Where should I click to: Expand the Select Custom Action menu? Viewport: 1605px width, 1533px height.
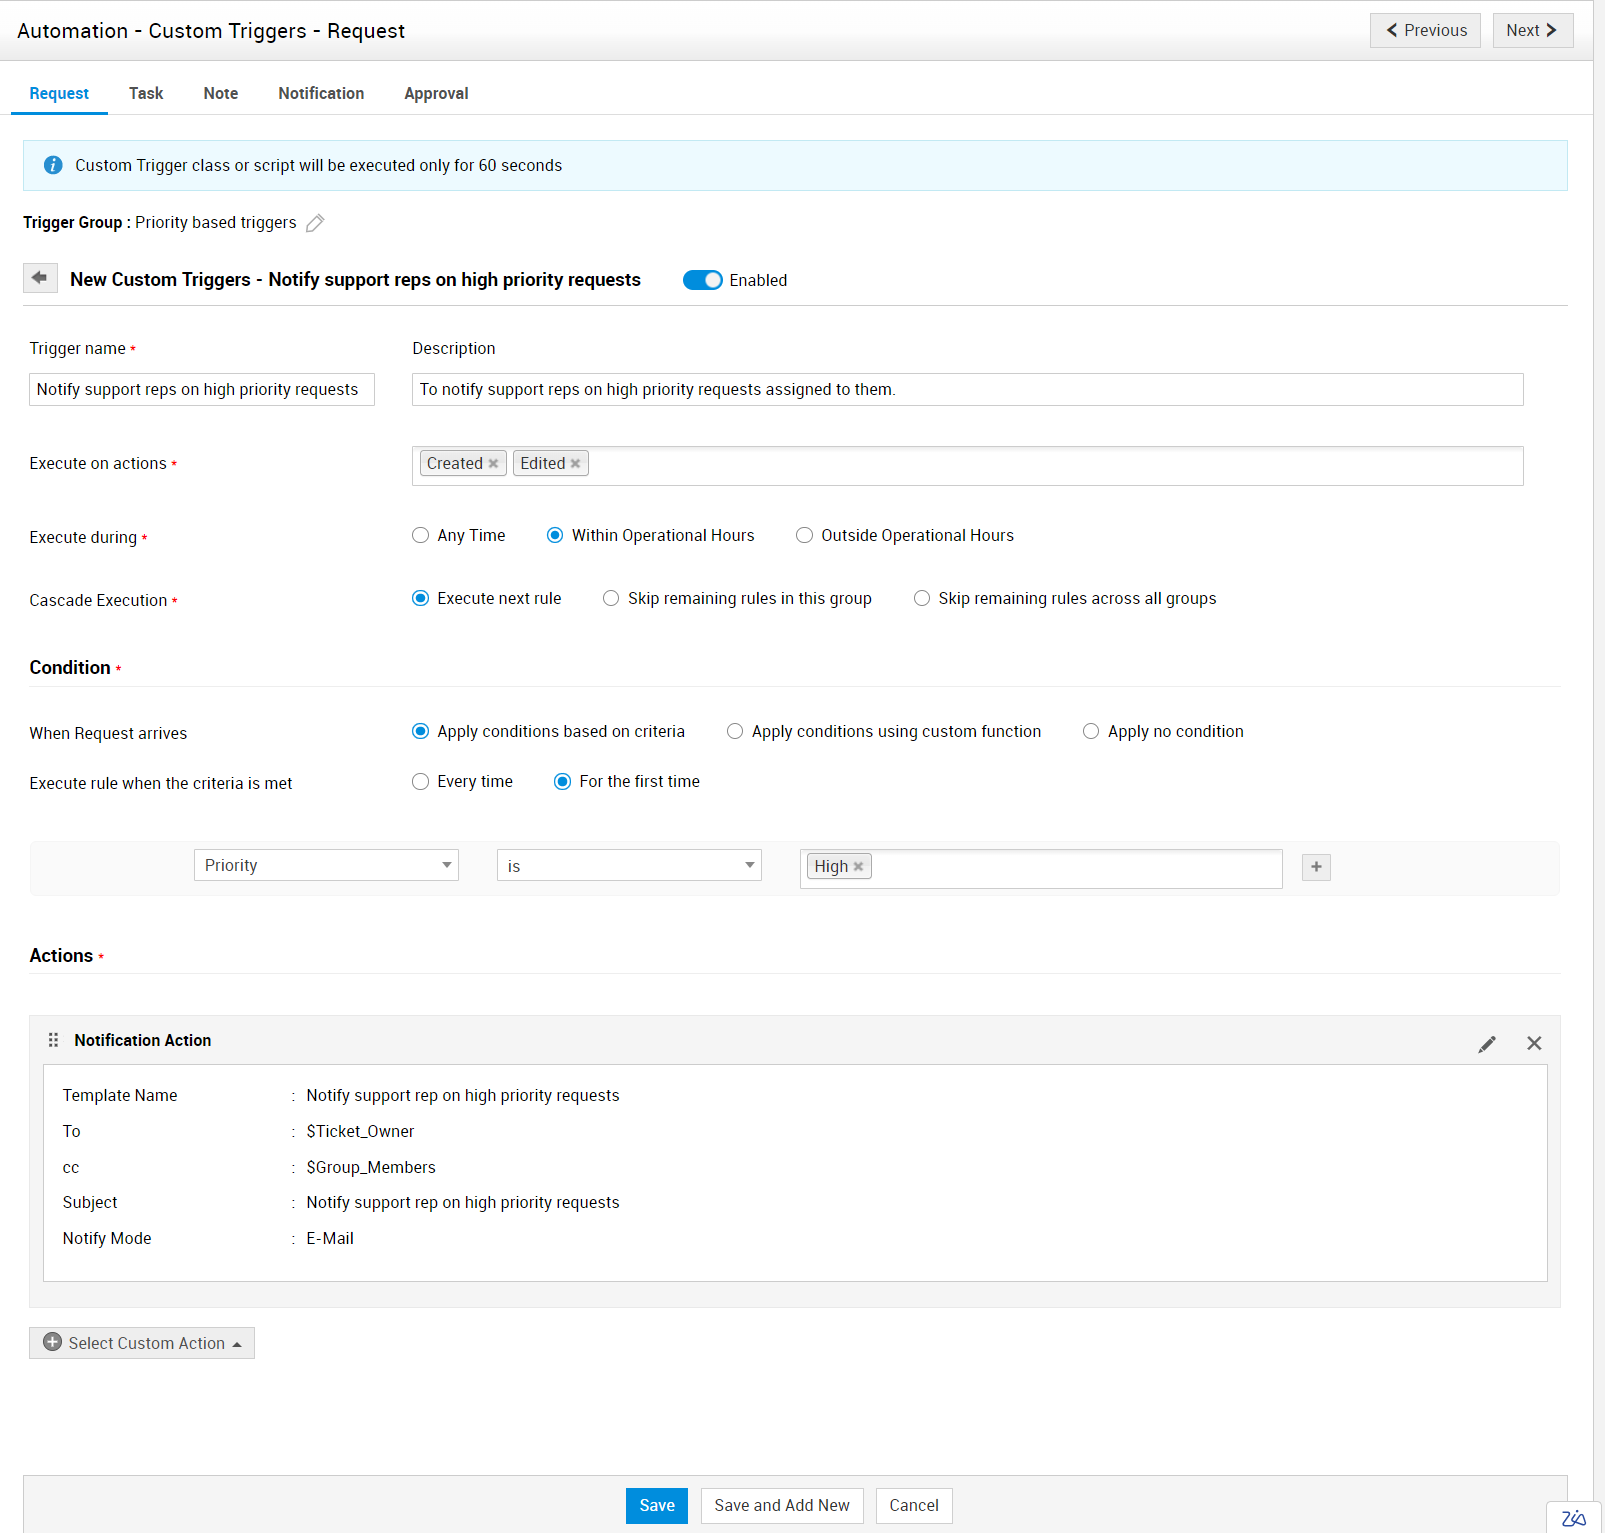[x=142, y=1343]
